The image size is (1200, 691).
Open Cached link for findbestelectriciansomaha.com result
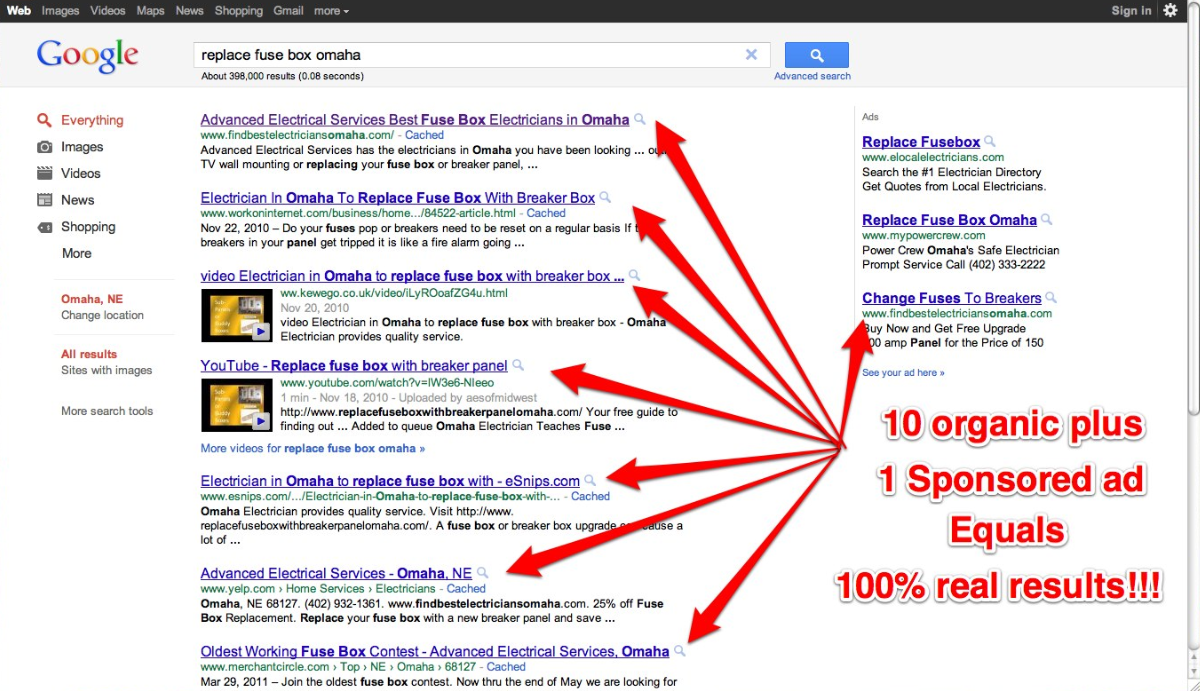[x=425, y=135]
